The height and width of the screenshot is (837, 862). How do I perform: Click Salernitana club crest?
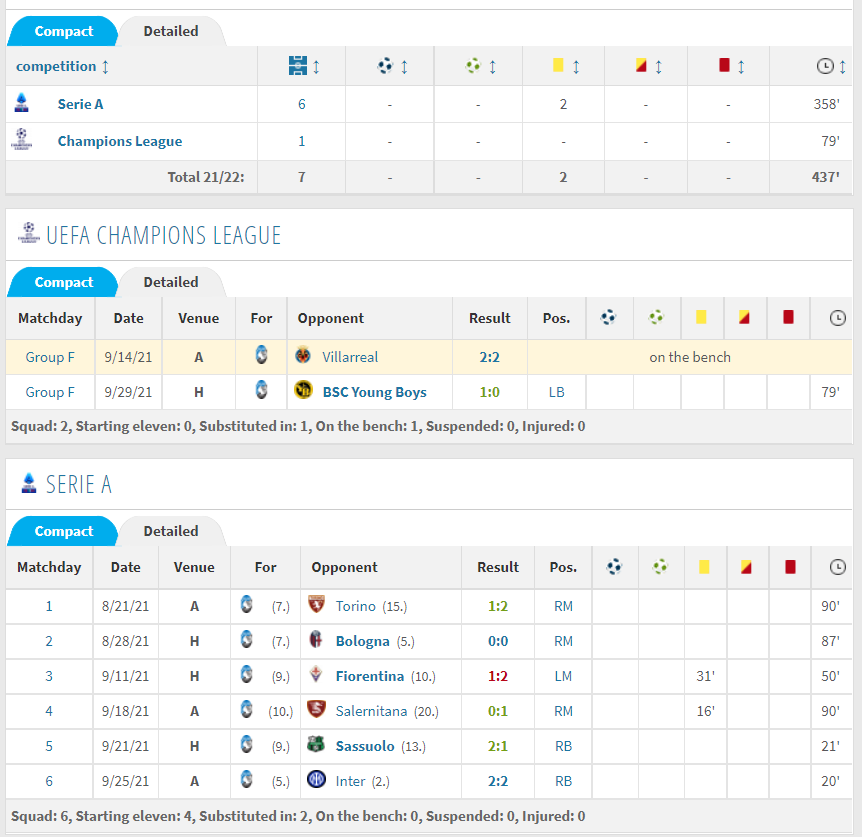coord(316,709)
